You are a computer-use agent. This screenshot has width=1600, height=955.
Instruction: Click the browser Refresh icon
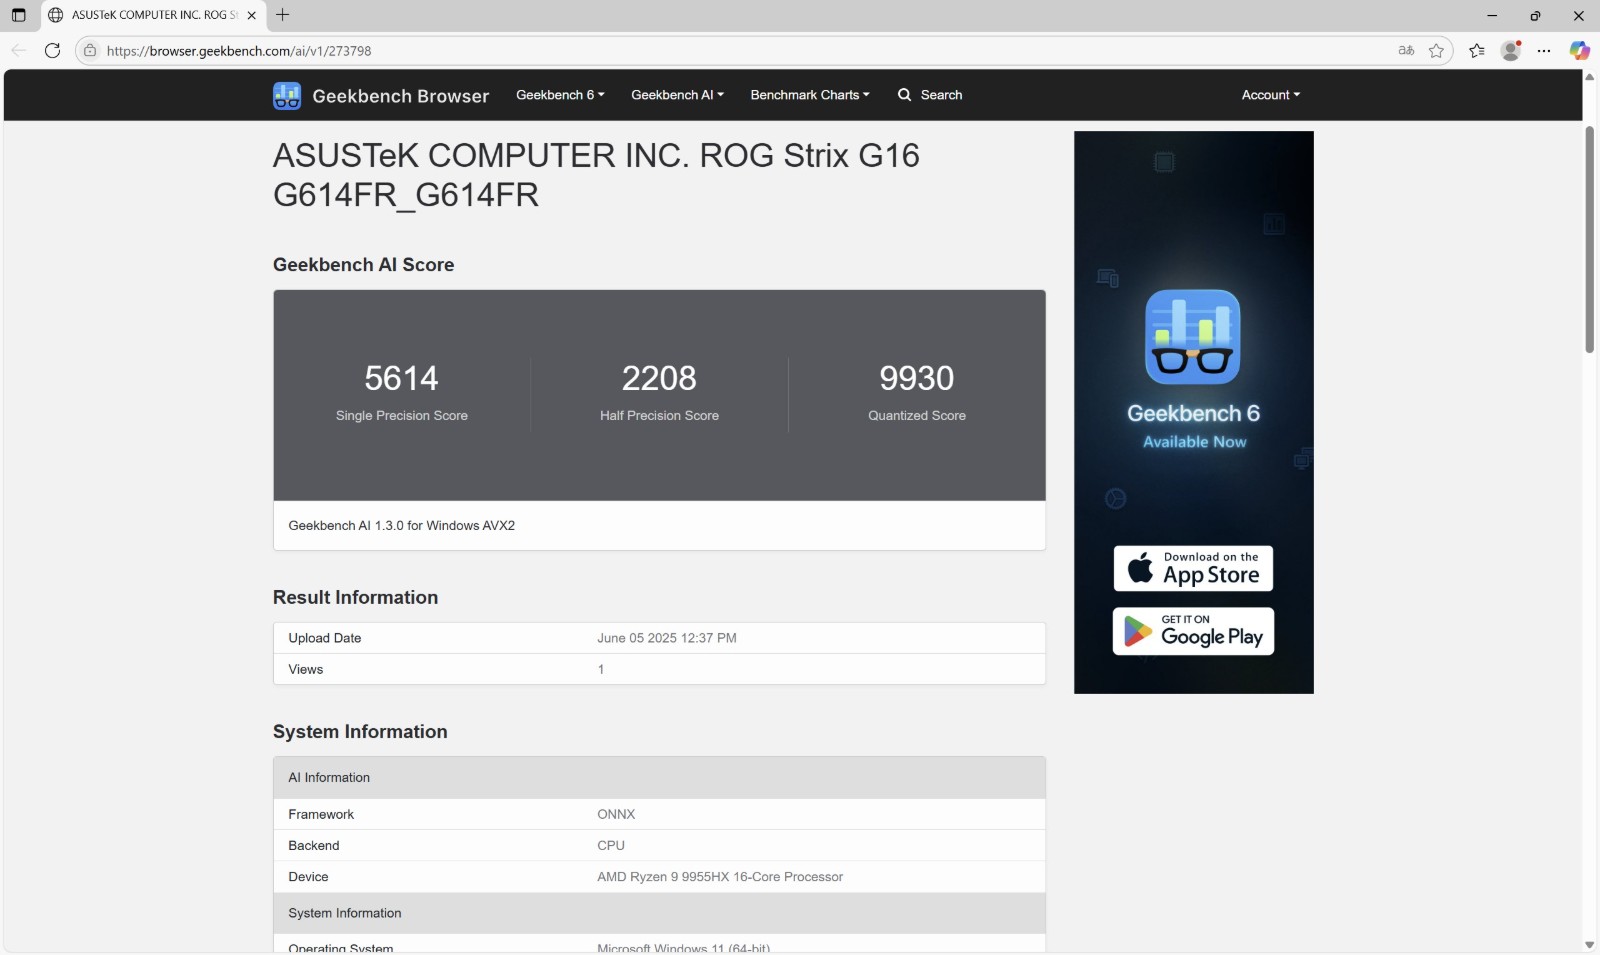pos(53,51)
